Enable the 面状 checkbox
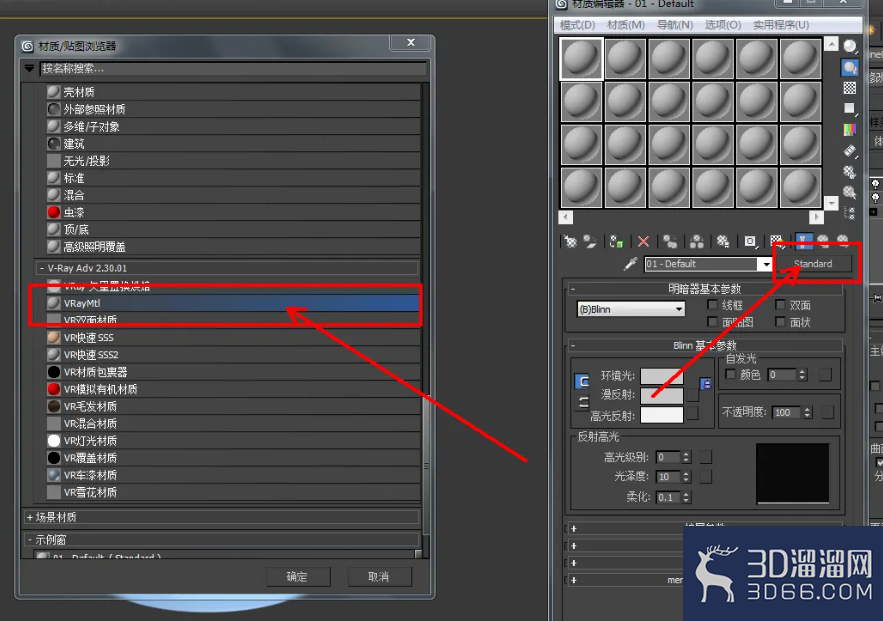 [x=780, y=321]
